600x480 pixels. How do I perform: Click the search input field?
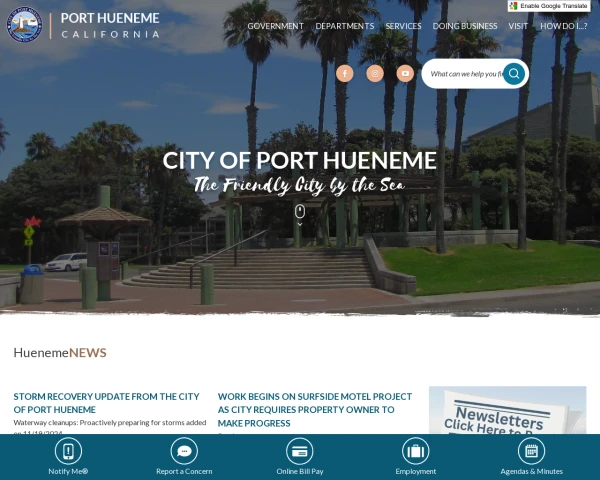pyautogui.click(x=465, y=73)
